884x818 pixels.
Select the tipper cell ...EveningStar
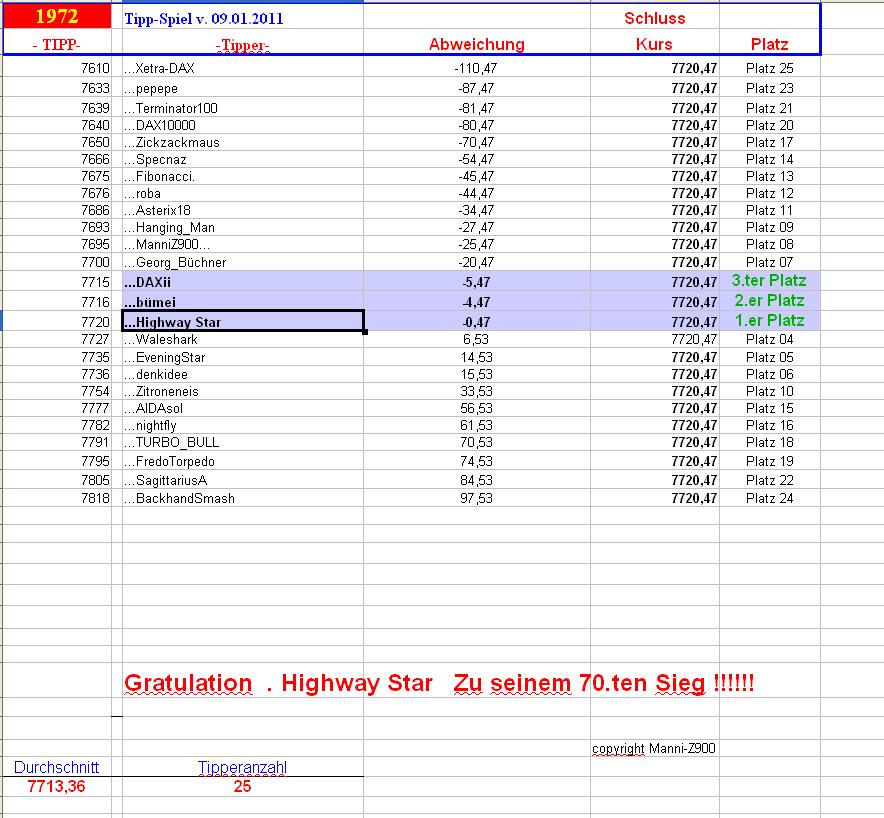tap(243, 357)
